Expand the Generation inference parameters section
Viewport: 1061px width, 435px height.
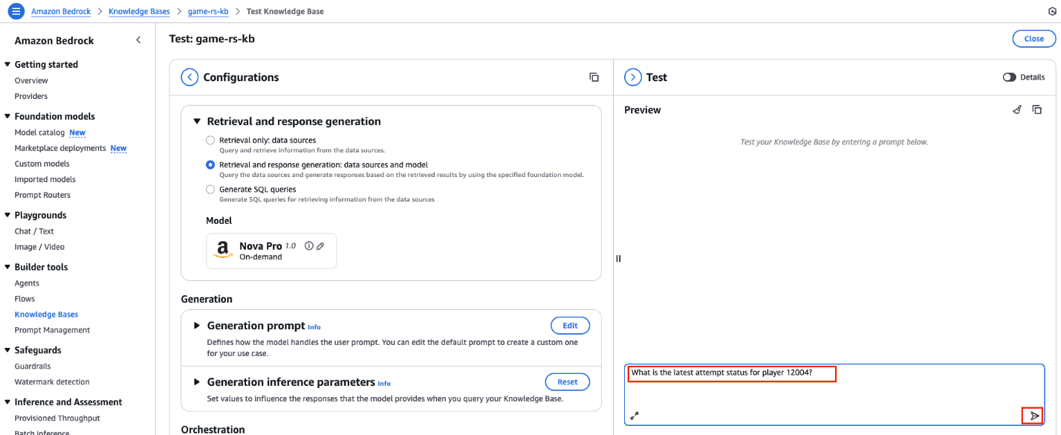coord(197,382)
